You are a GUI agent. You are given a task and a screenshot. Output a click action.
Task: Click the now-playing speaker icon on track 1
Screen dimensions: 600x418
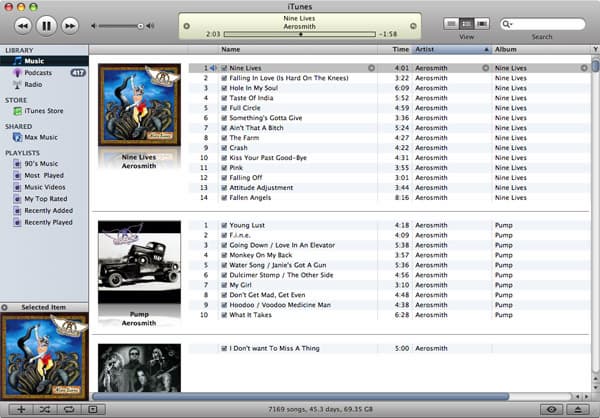coord(213,68)
